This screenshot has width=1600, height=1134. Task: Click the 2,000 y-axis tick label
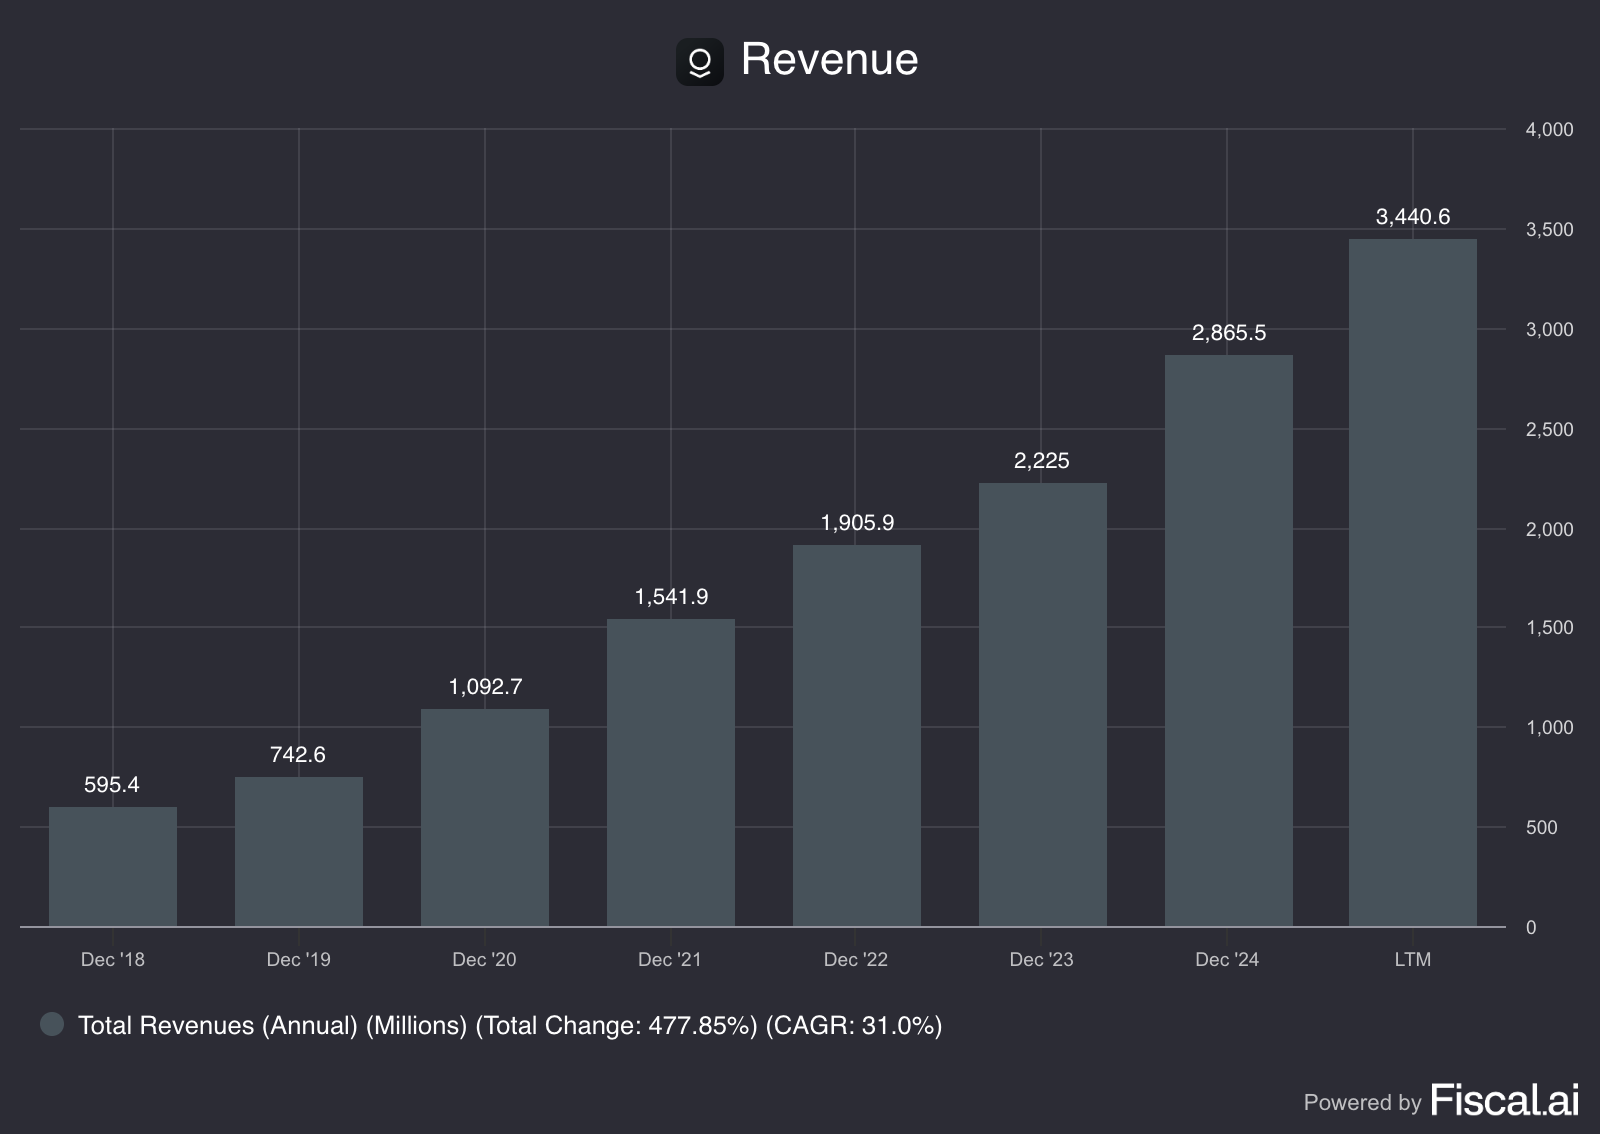click(1549, 529)
